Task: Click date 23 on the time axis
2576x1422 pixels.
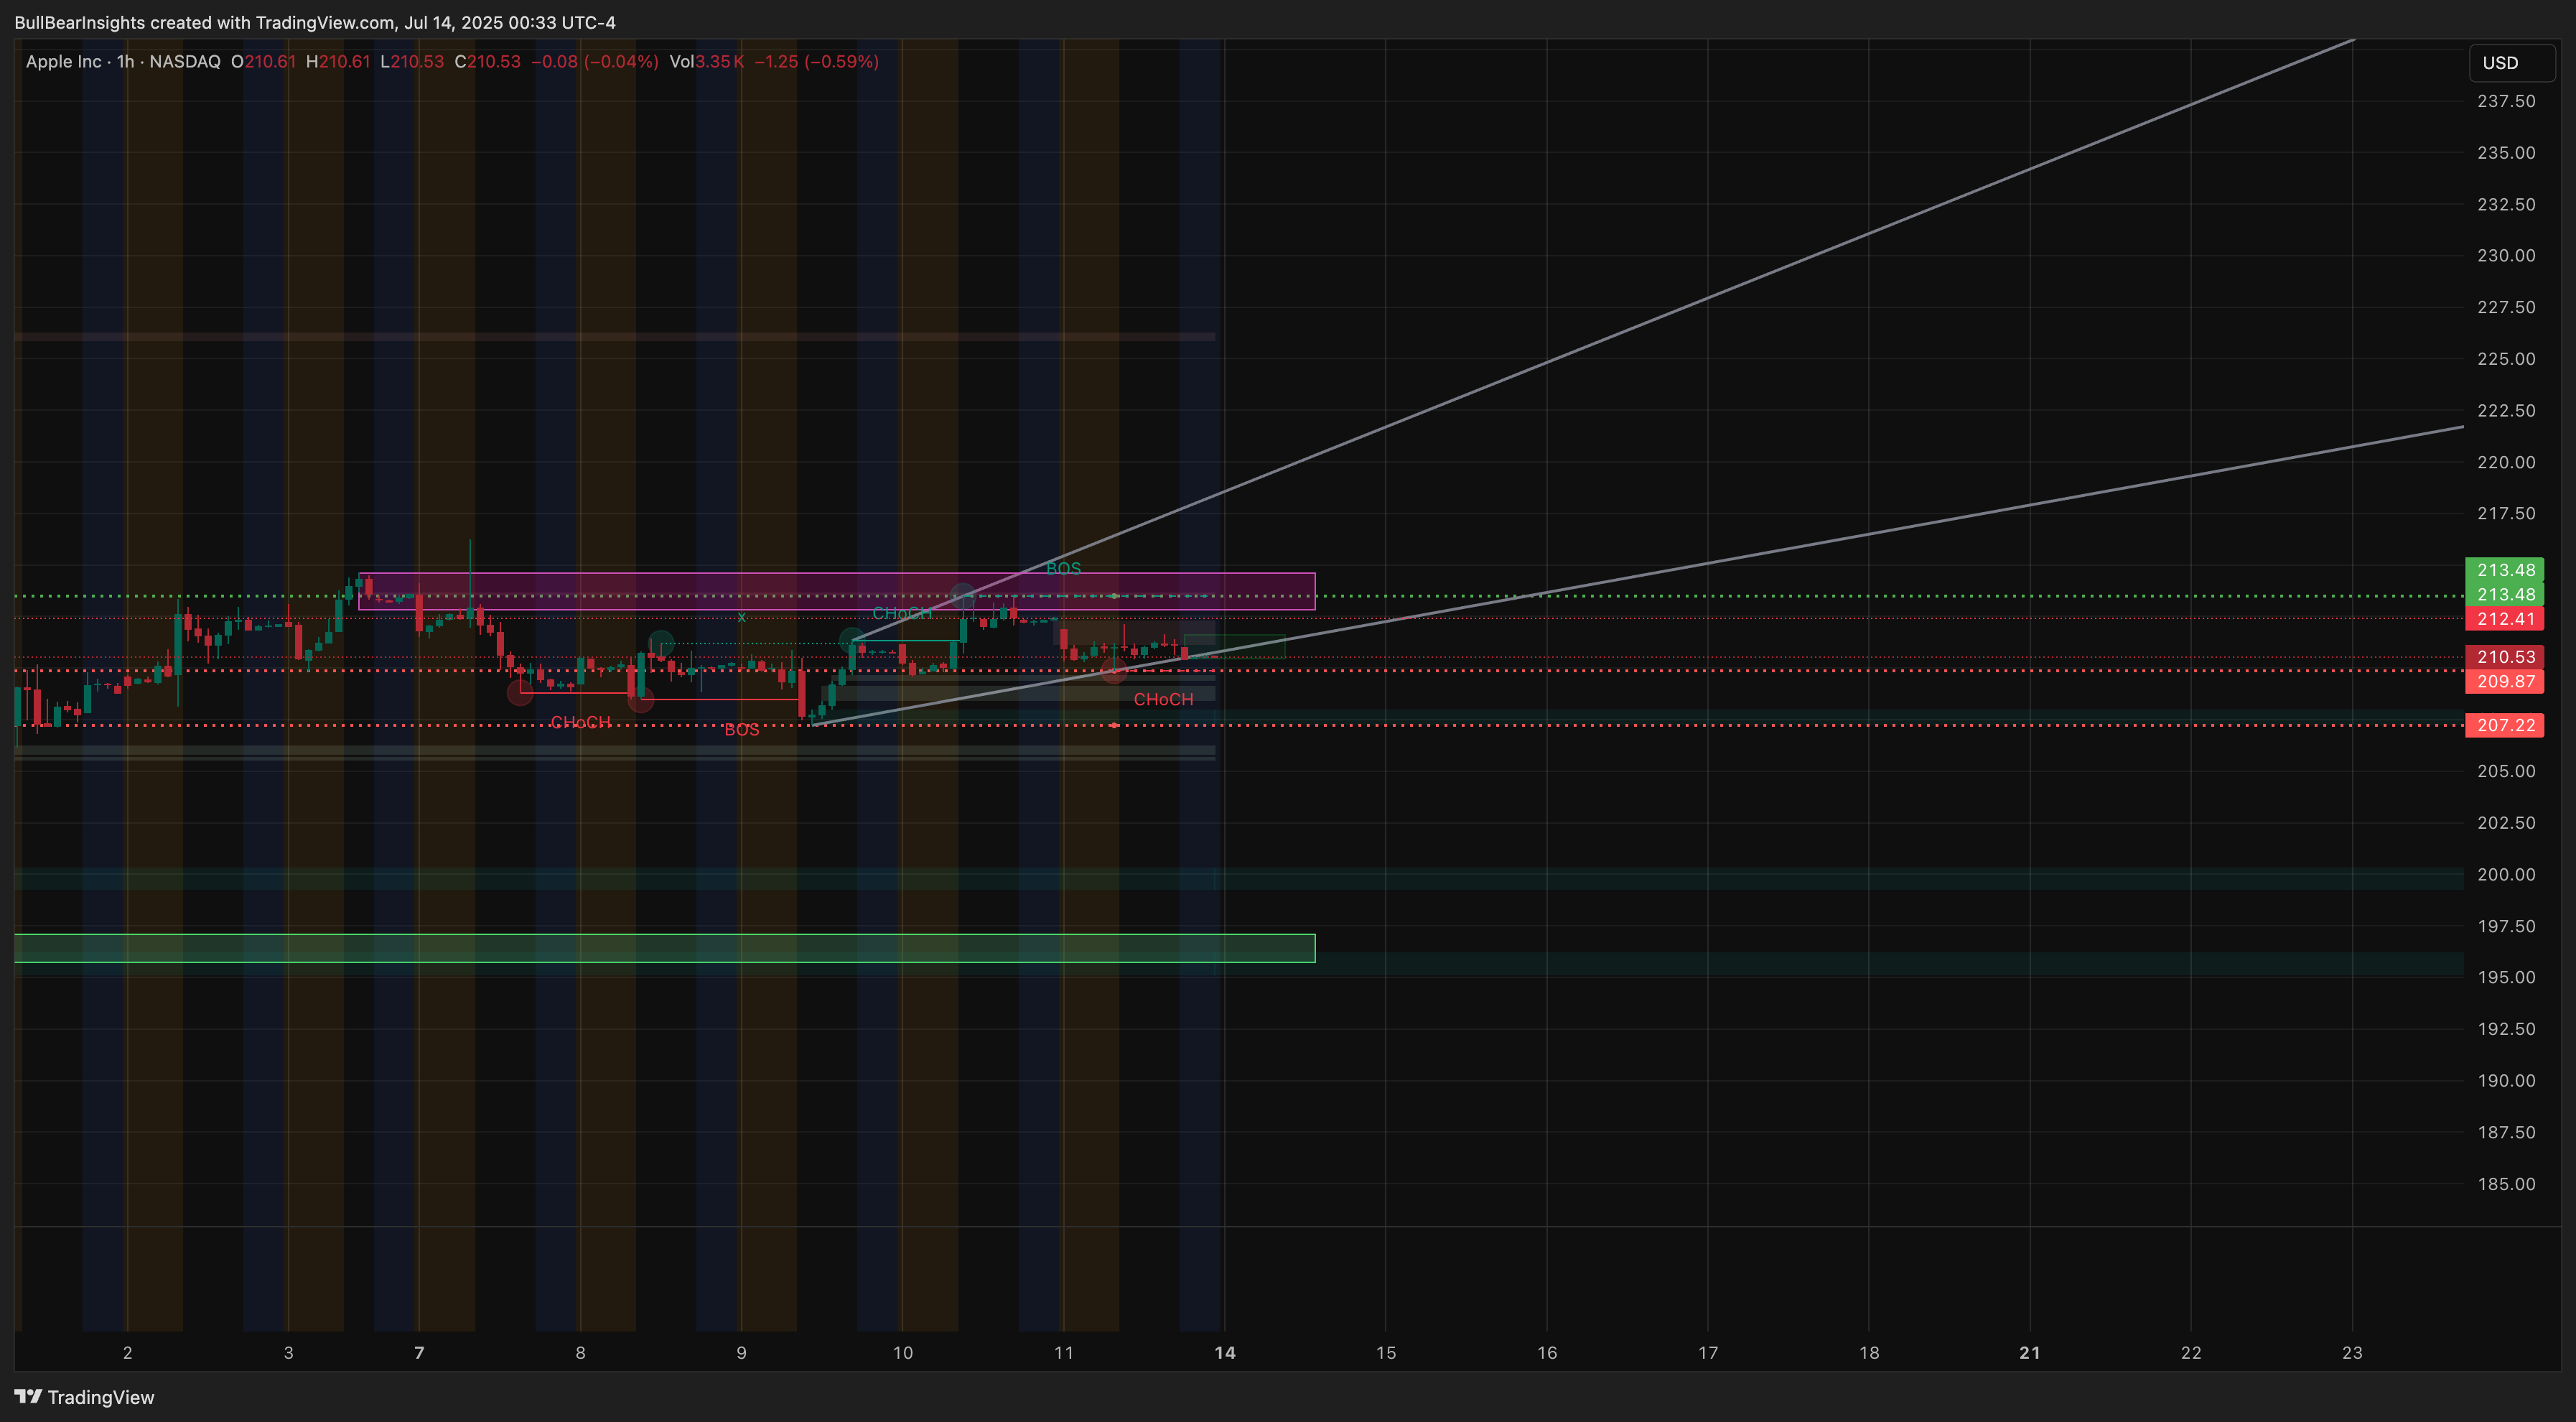Action: pos(2352,1353)
